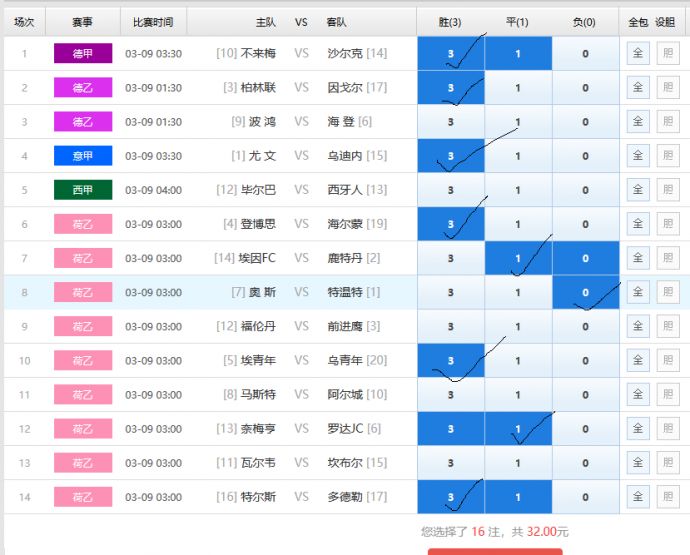690x555 pixels.
Task: Click the 意甲 league tag
Action: click(83, 156)
